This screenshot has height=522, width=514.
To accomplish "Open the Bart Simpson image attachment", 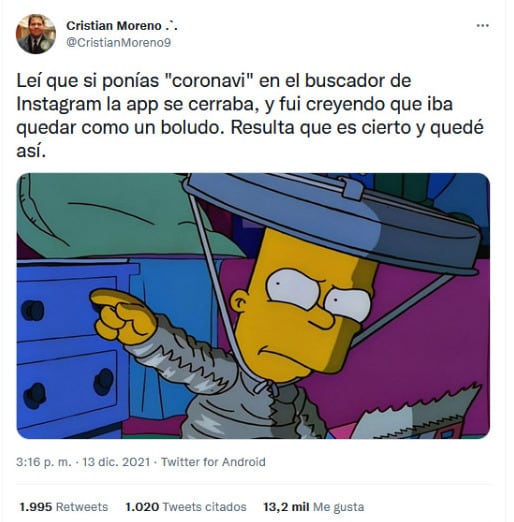I will pyautogui.click(x=253, y=306).
